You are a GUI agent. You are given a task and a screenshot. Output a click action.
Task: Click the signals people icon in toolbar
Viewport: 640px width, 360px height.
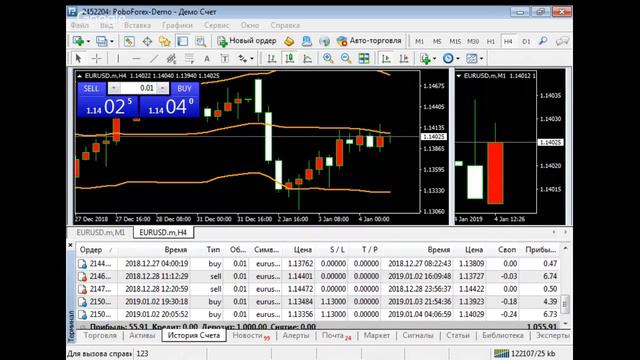(307, 41)
